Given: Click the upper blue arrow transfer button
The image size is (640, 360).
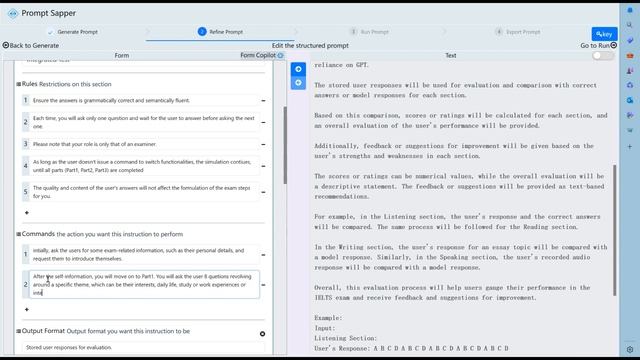Looking at the screenshot, I should [298, 69].
